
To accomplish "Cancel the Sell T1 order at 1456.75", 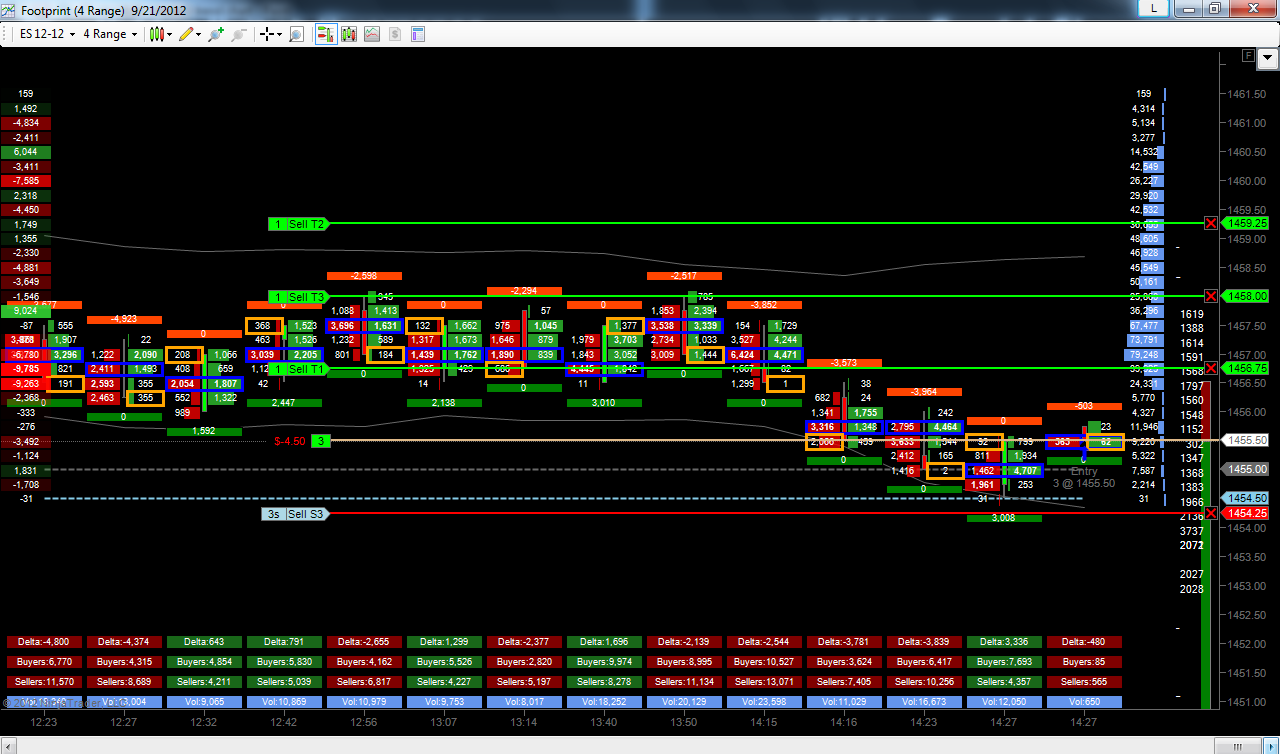I will (x=1211, y=369).
